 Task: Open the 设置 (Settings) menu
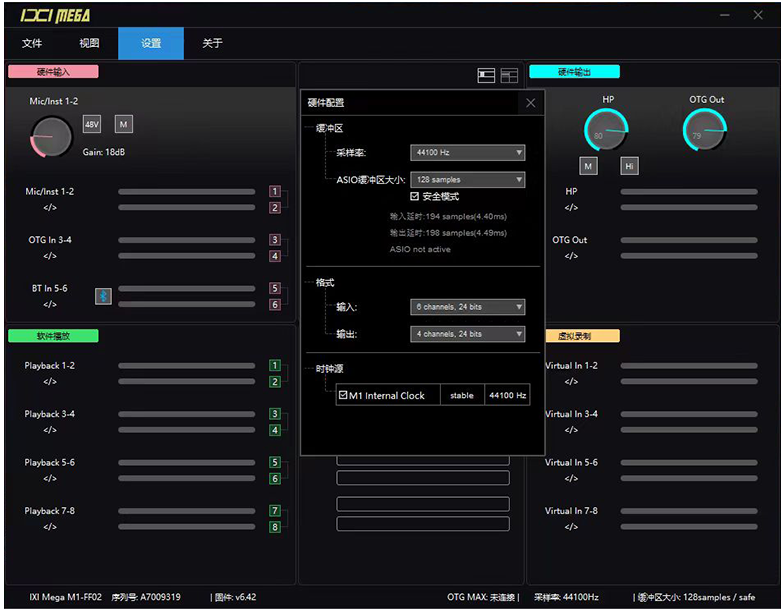[151, 43]
